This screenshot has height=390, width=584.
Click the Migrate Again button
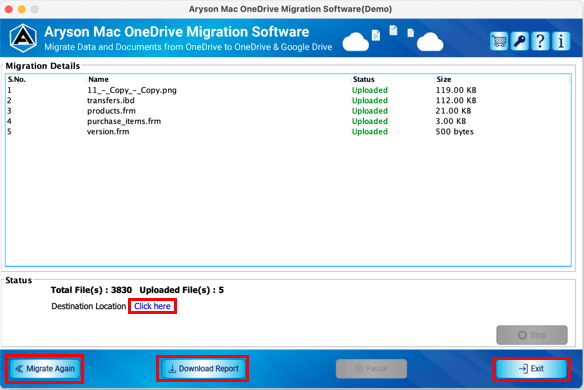[45, 369]
